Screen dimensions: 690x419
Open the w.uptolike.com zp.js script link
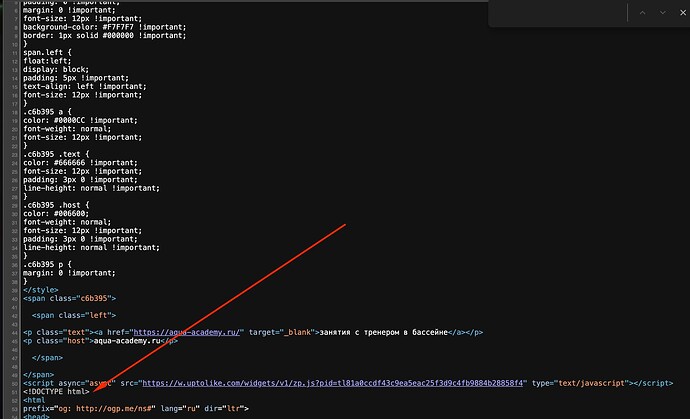pos(333,383)
